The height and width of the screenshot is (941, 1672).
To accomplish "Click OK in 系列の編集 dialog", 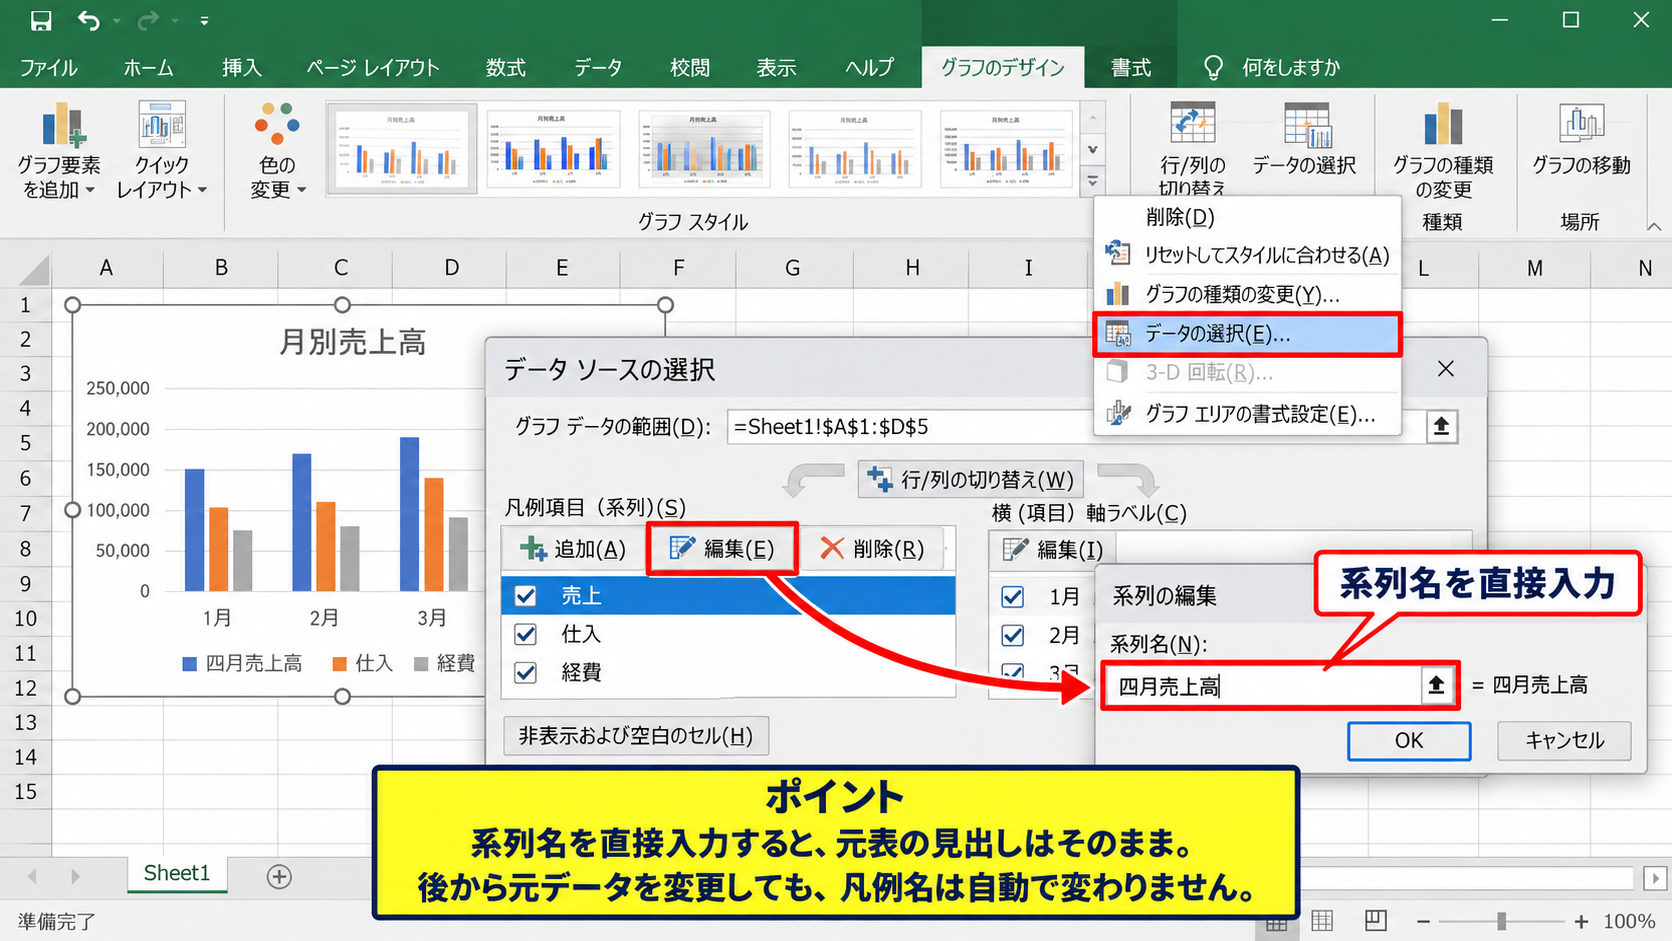I will click(1408, 741).
